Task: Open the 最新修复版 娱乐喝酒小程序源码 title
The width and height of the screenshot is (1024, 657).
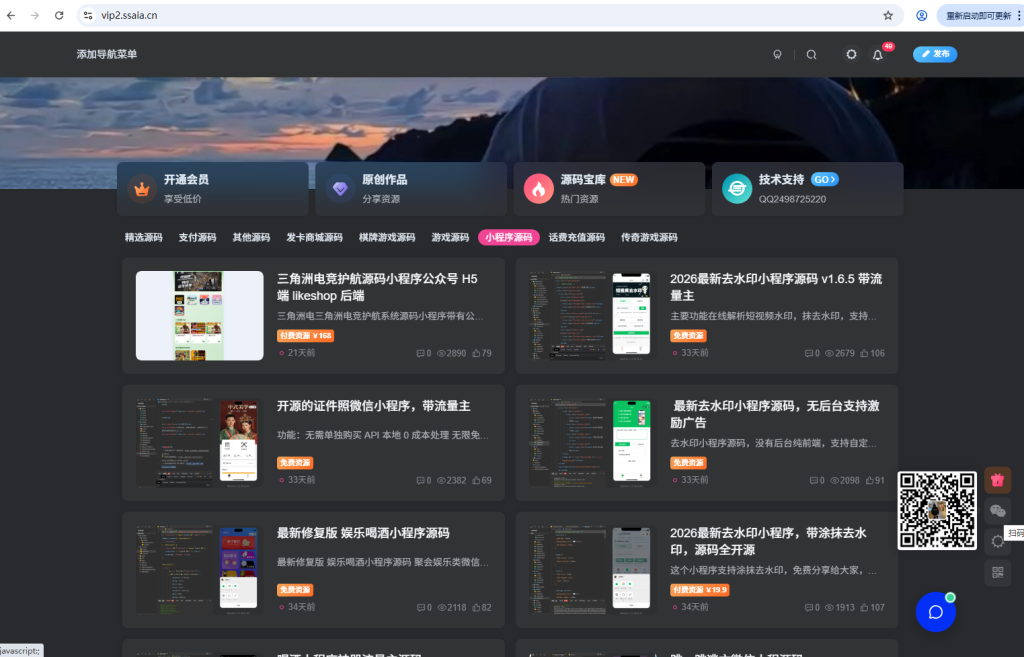Action: [363, 533]
